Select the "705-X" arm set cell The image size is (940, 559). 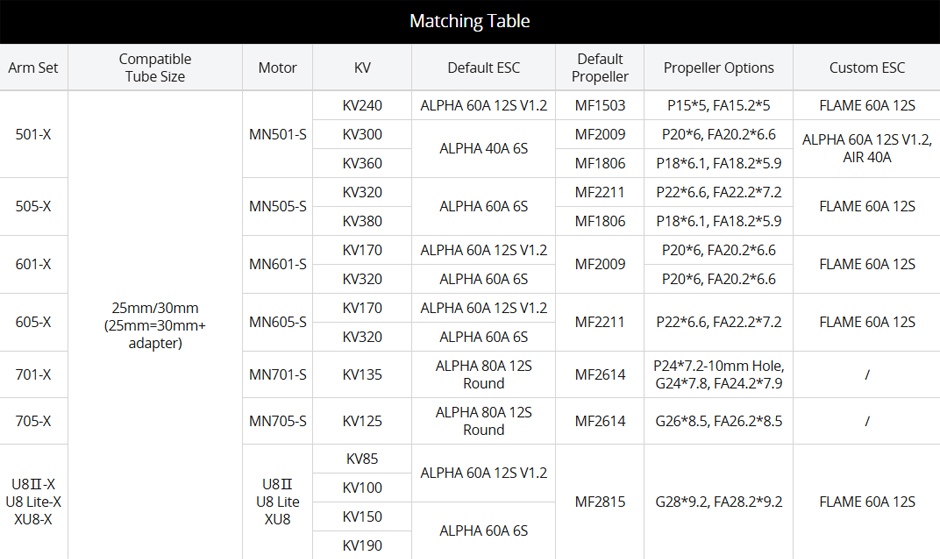34,421
